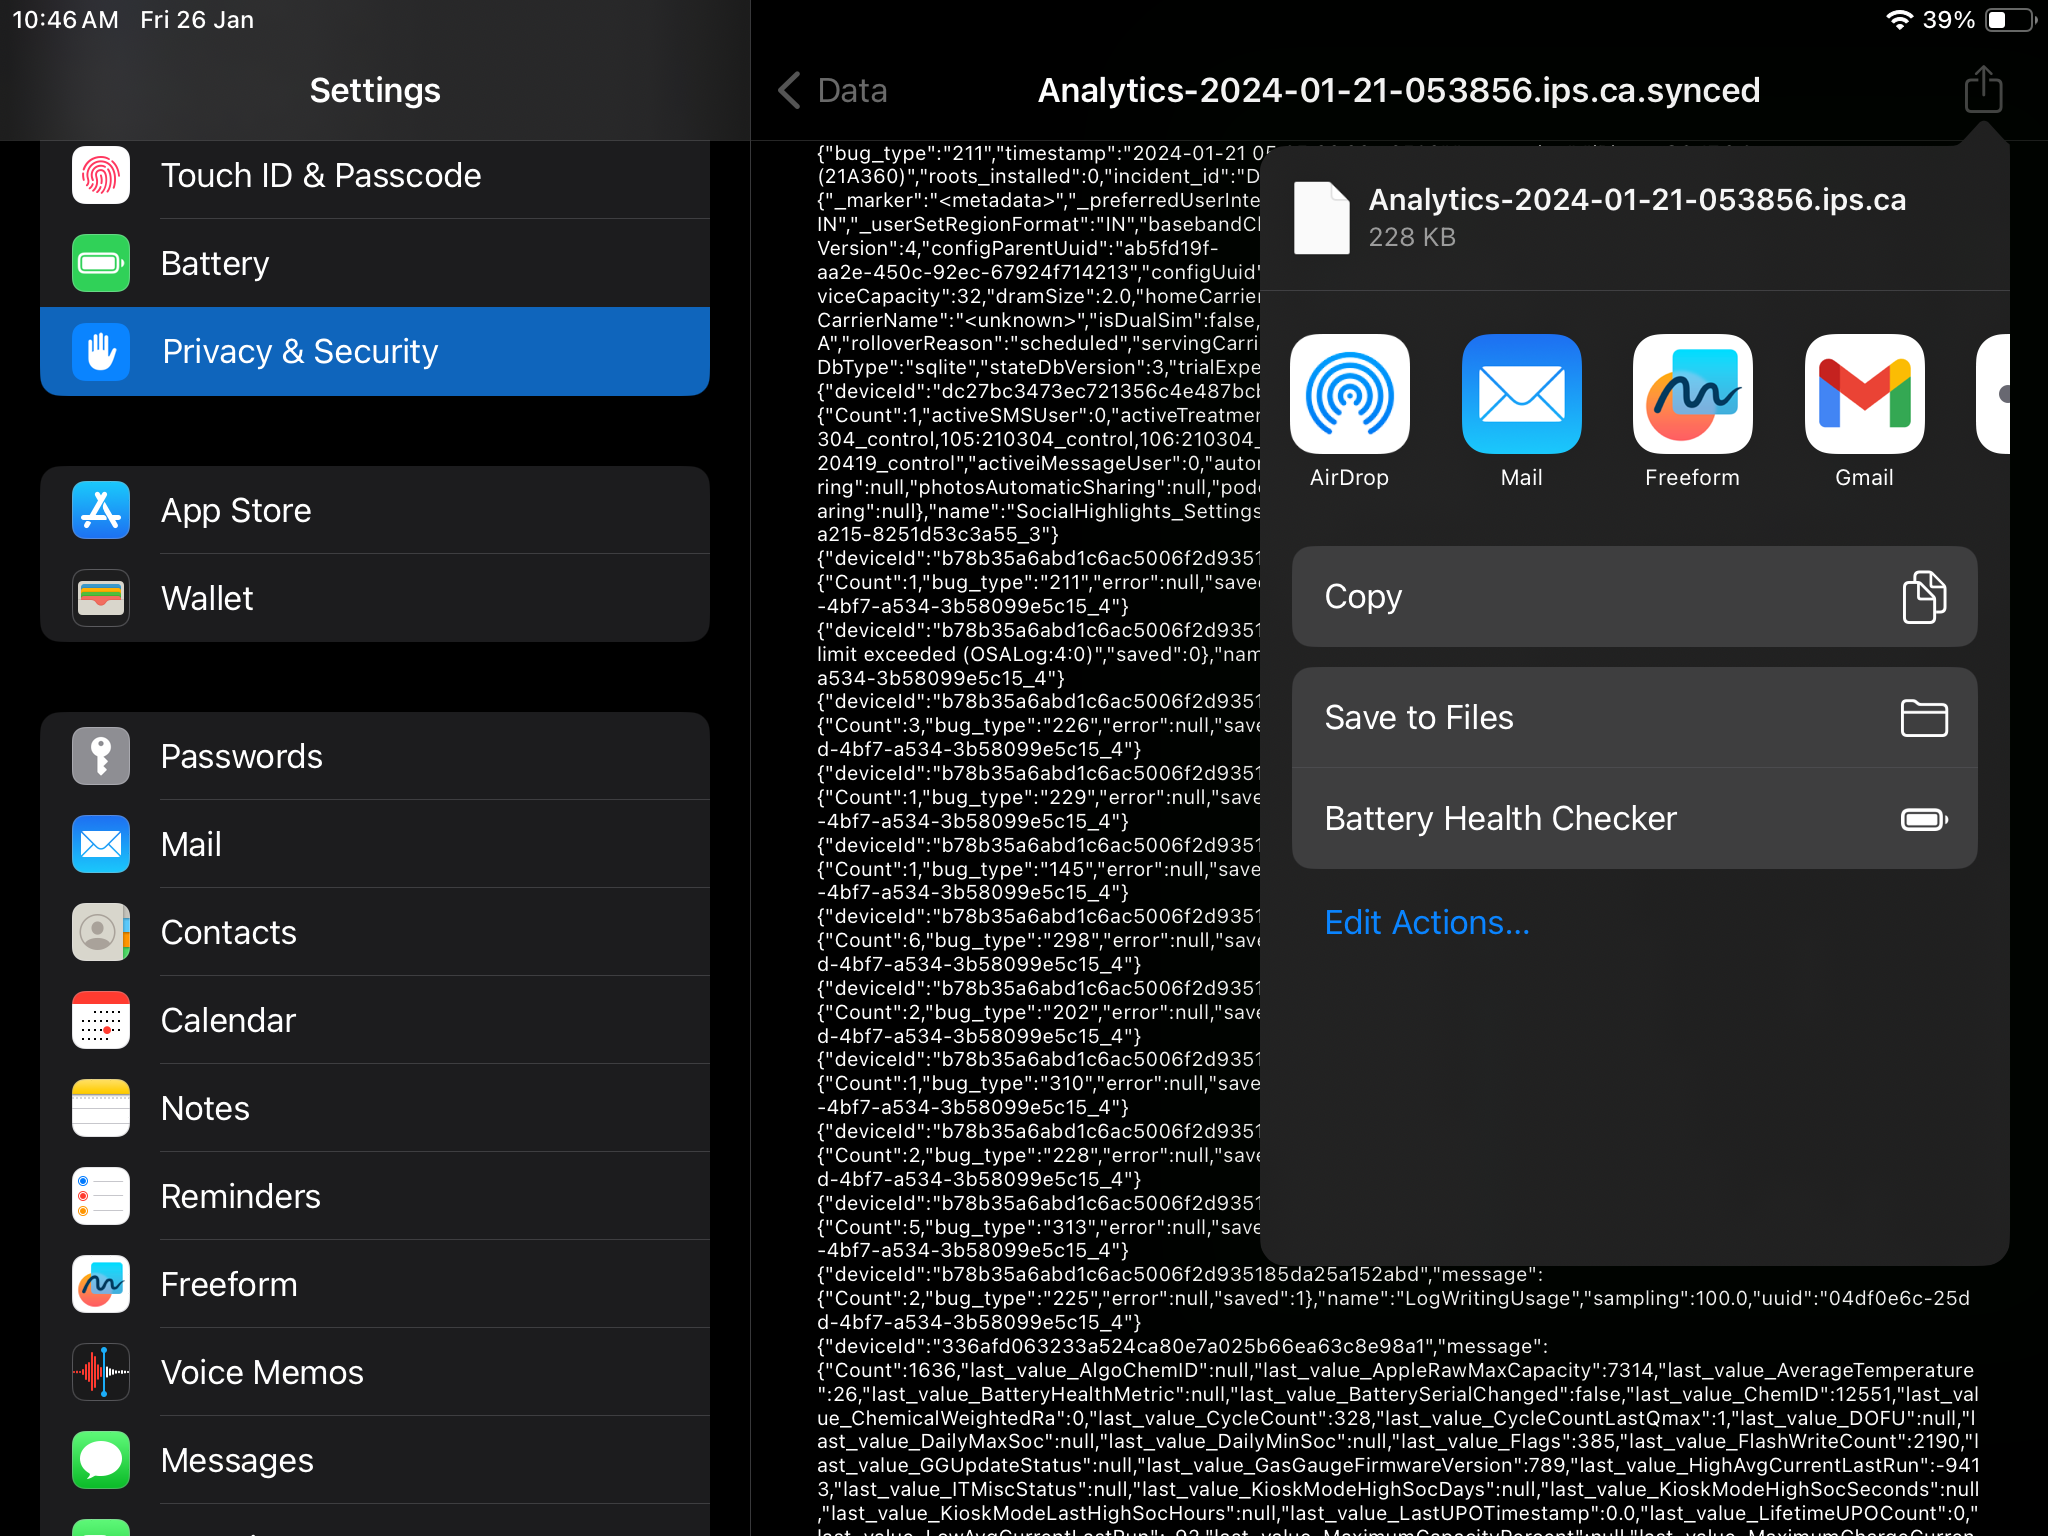Share the analytics file via AirDrop
The width and height of the screenshot is (2048, 1536).
1350,393
